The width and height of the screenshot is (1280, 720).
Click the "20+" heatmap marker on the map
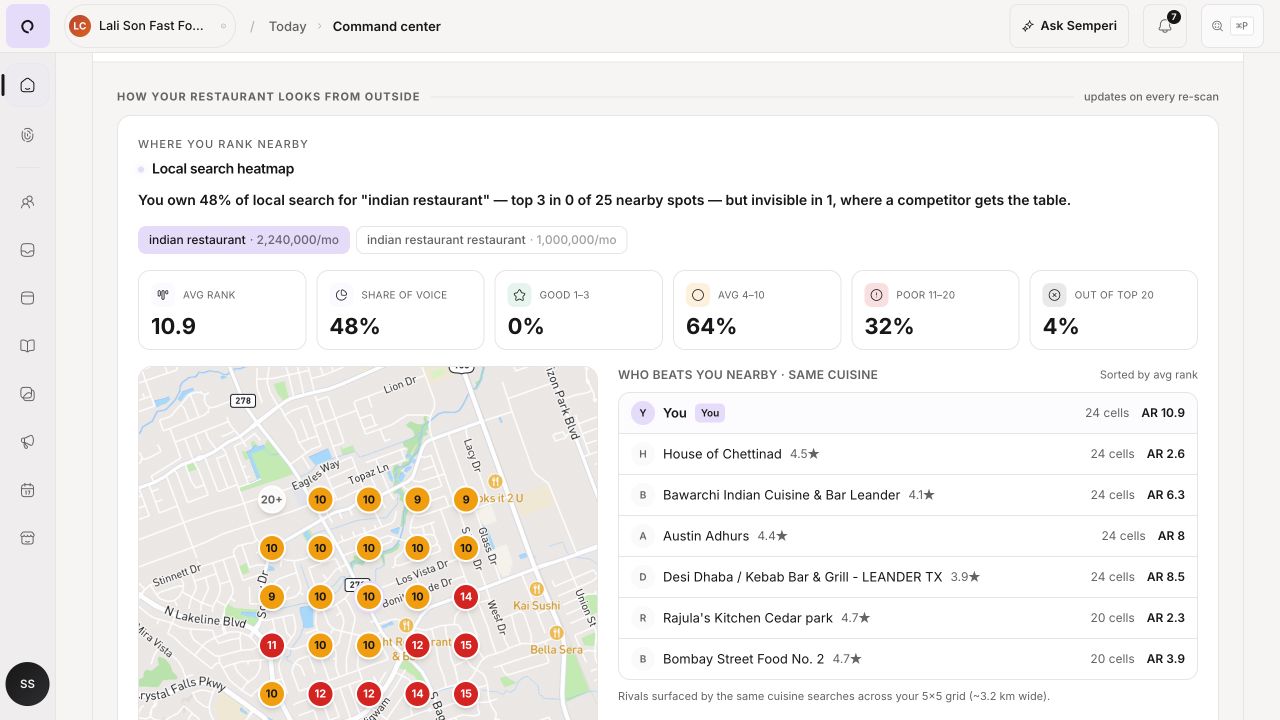[271, 499]
